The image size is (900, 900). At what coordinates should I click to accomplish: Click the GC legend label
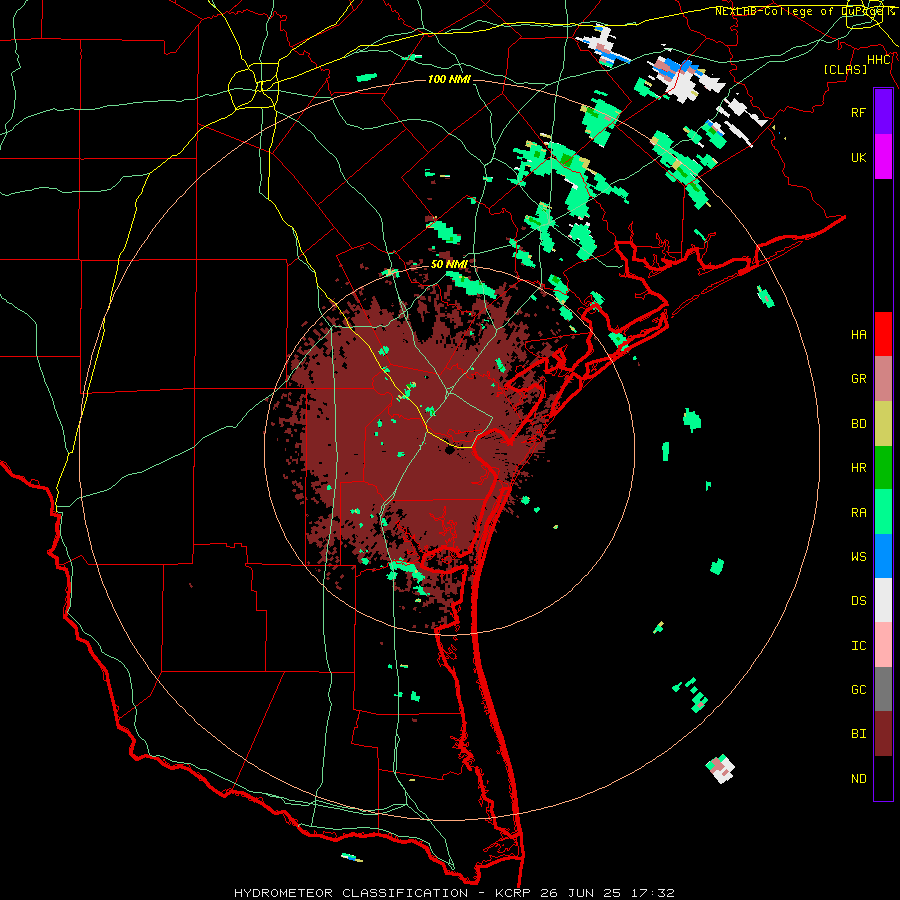[859, 690]
